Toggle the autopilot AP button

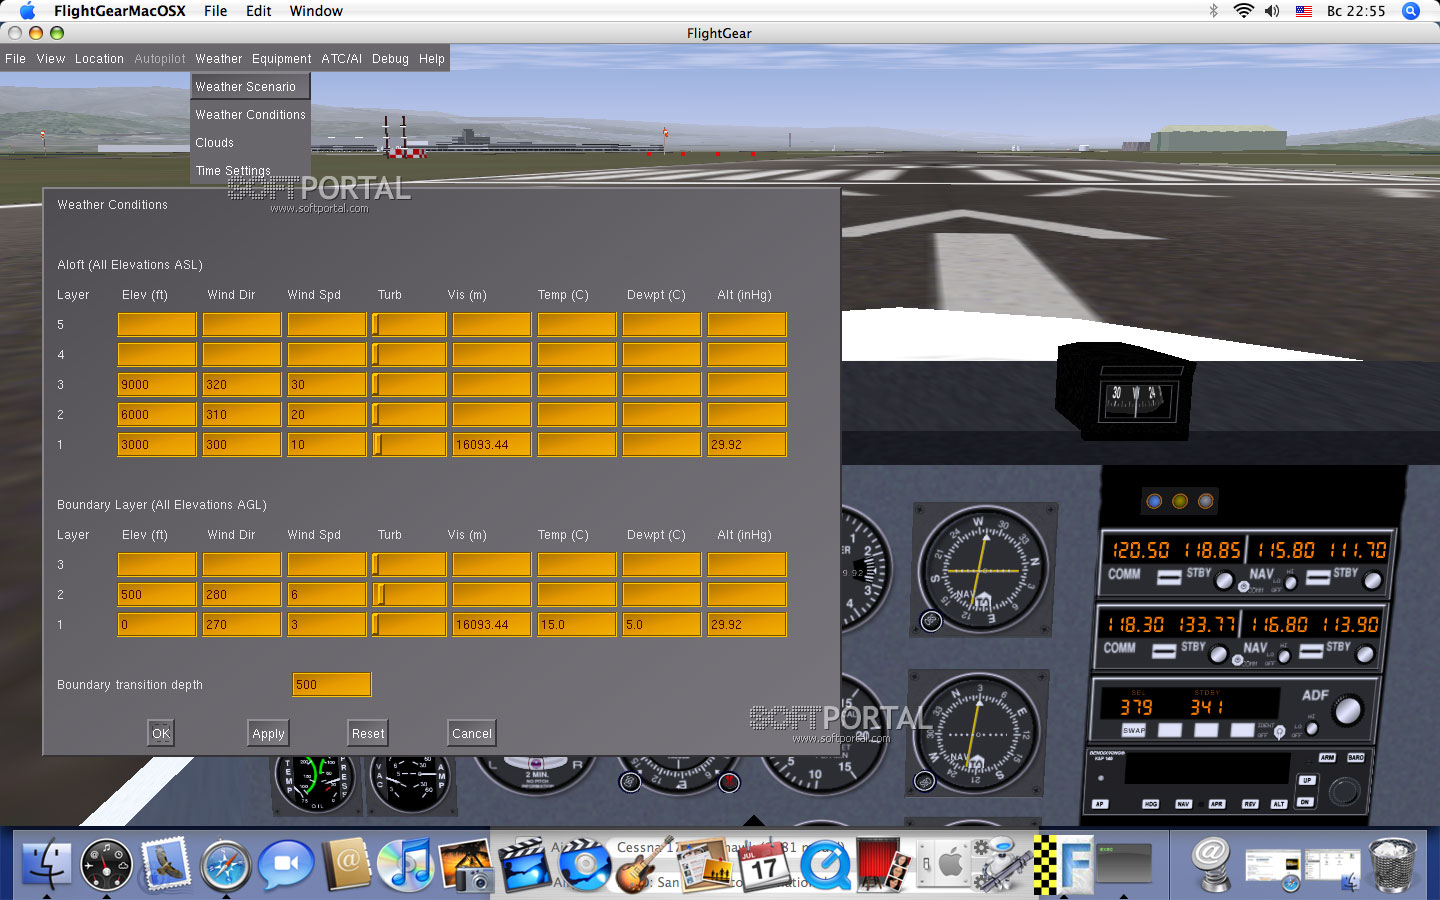(x=1100, y=804)
